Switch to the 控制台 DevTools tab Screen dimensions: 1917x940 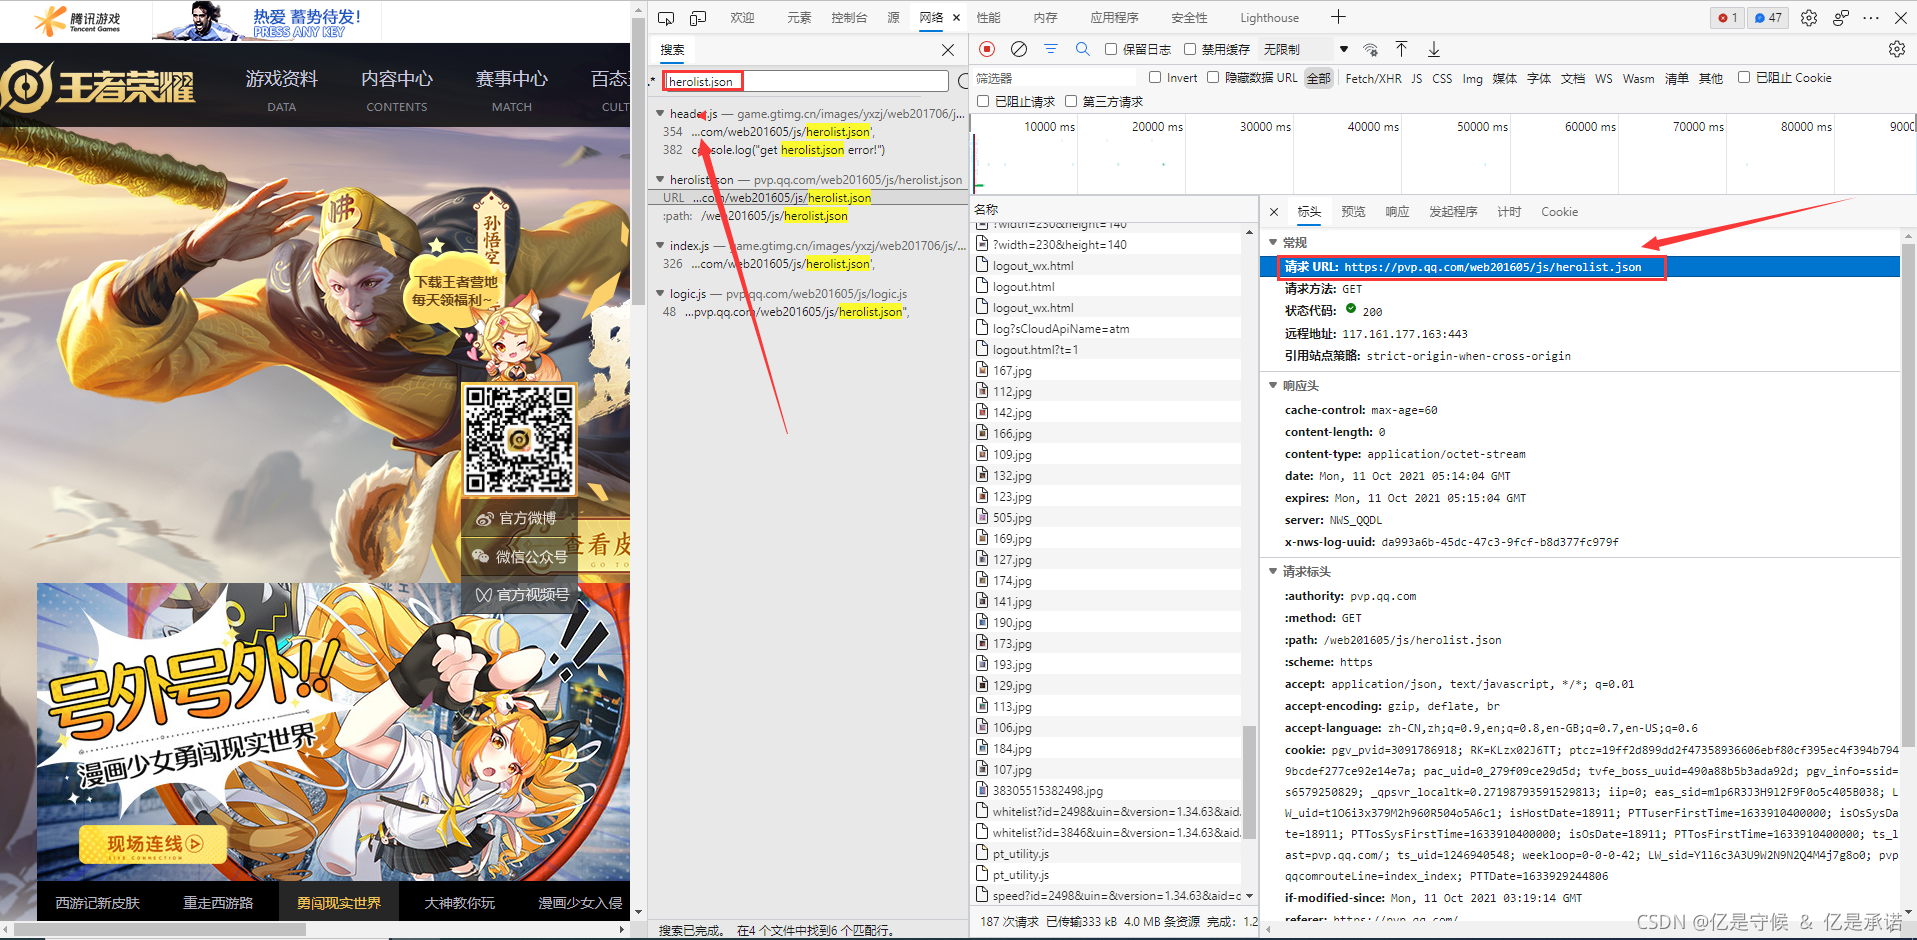(x=849, y=18)
